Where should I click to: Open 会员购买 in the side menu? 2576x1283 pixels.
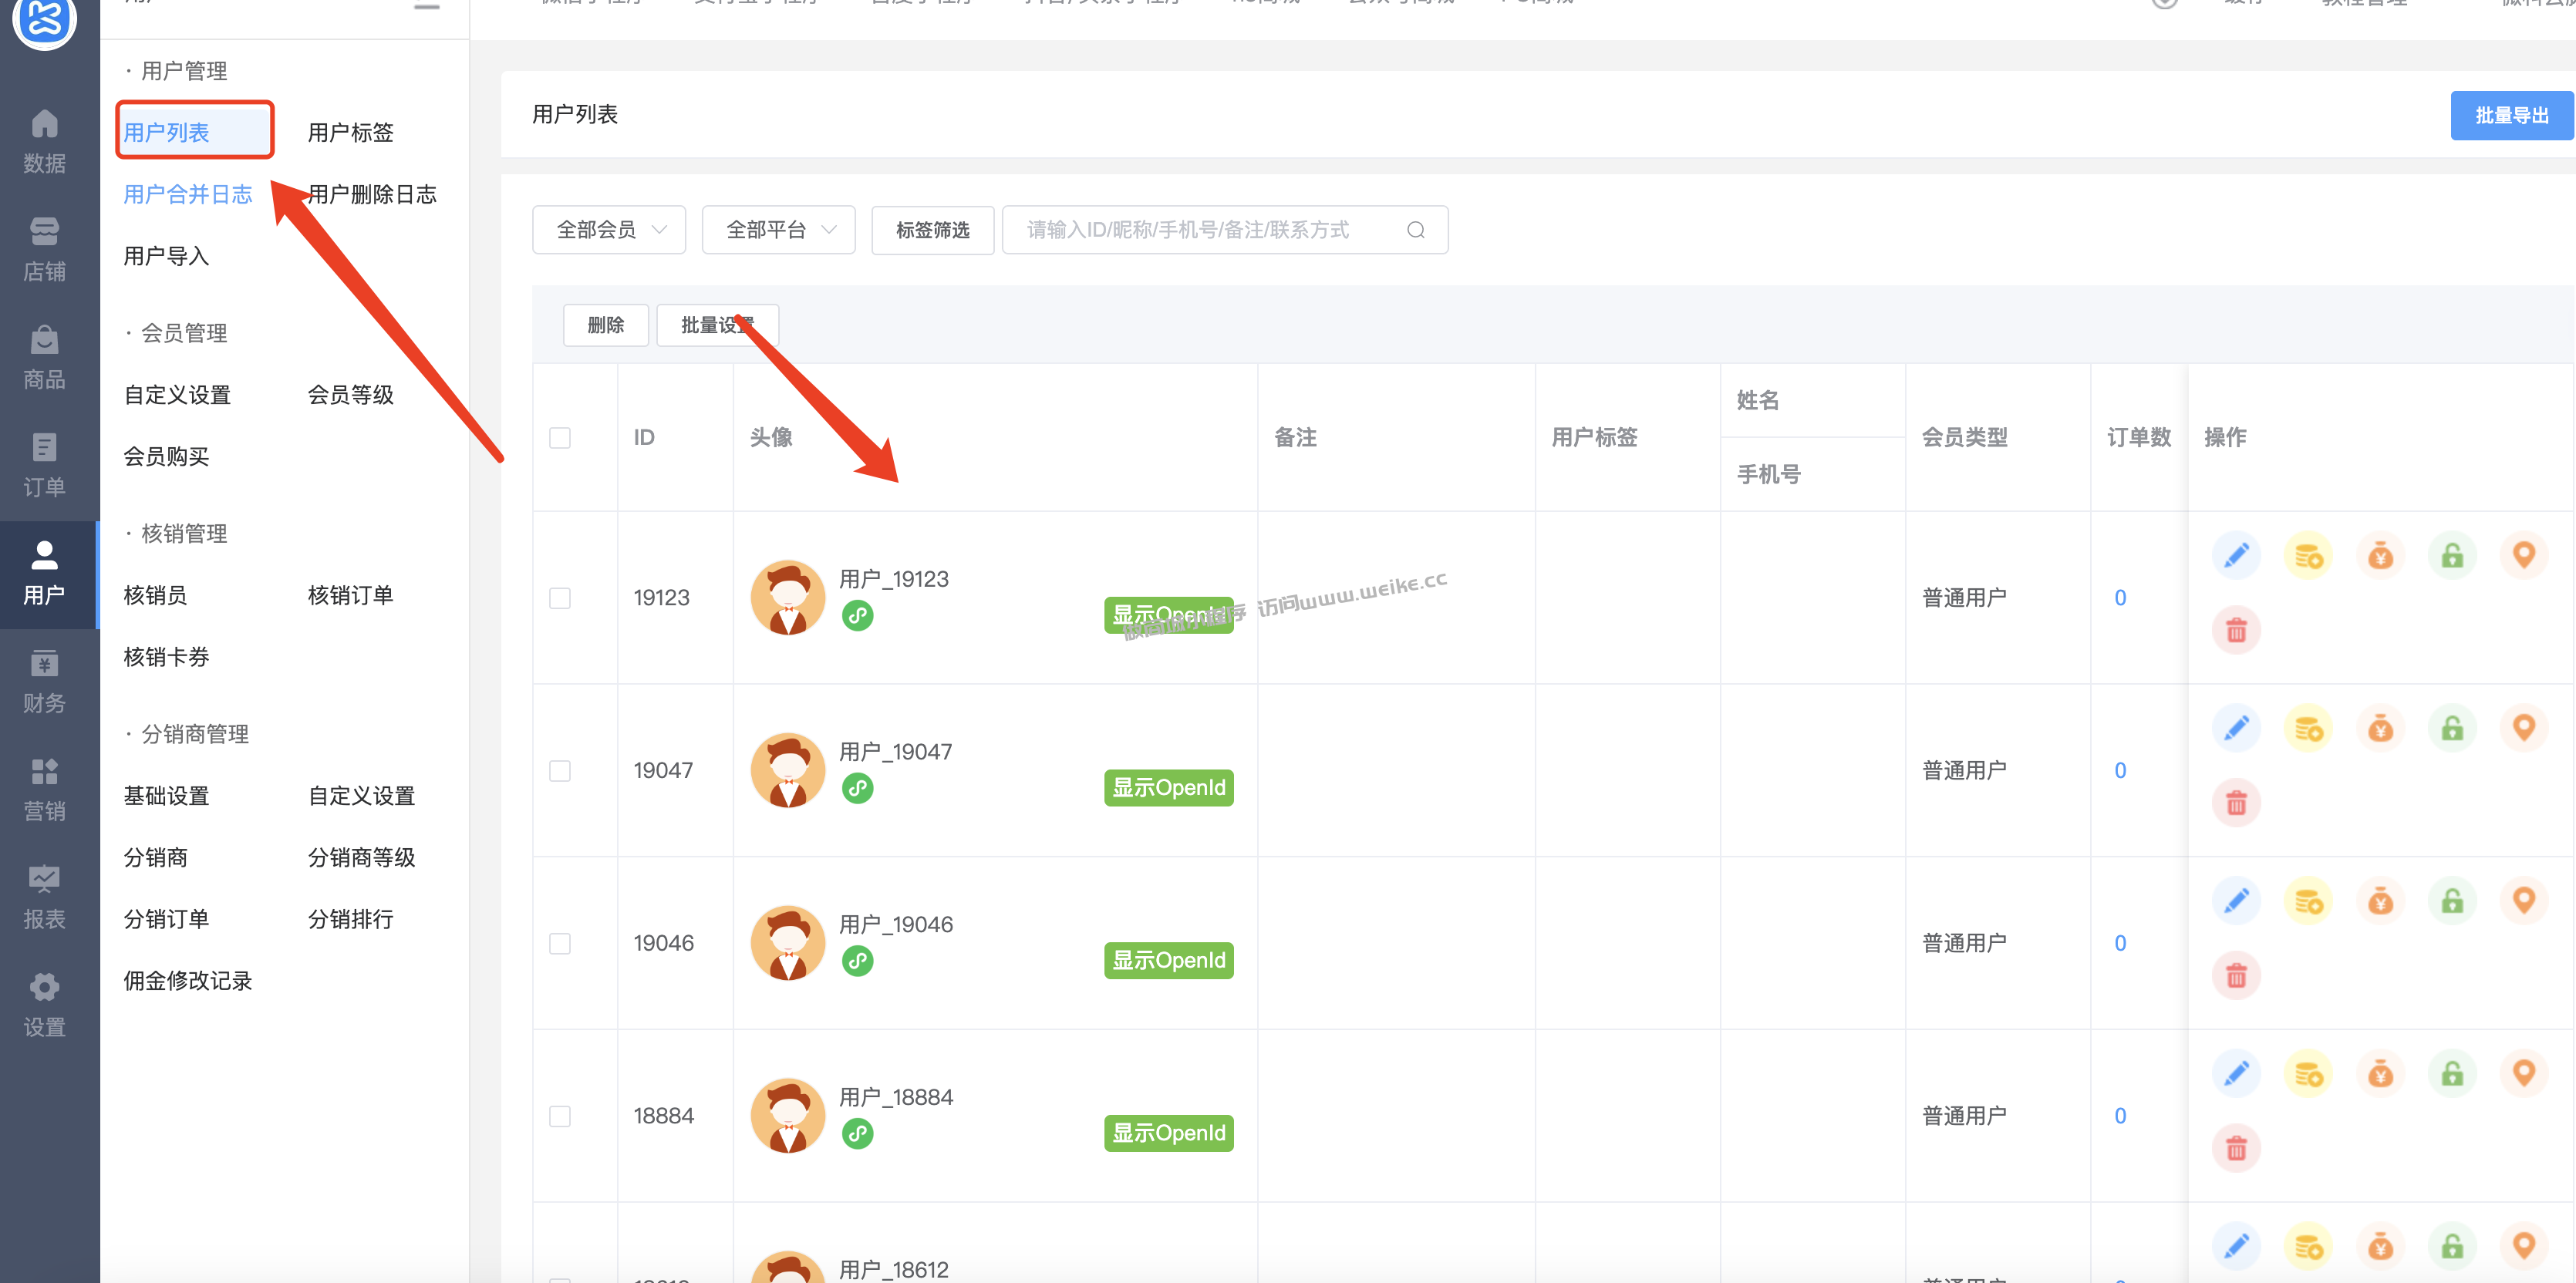(166, 456)
